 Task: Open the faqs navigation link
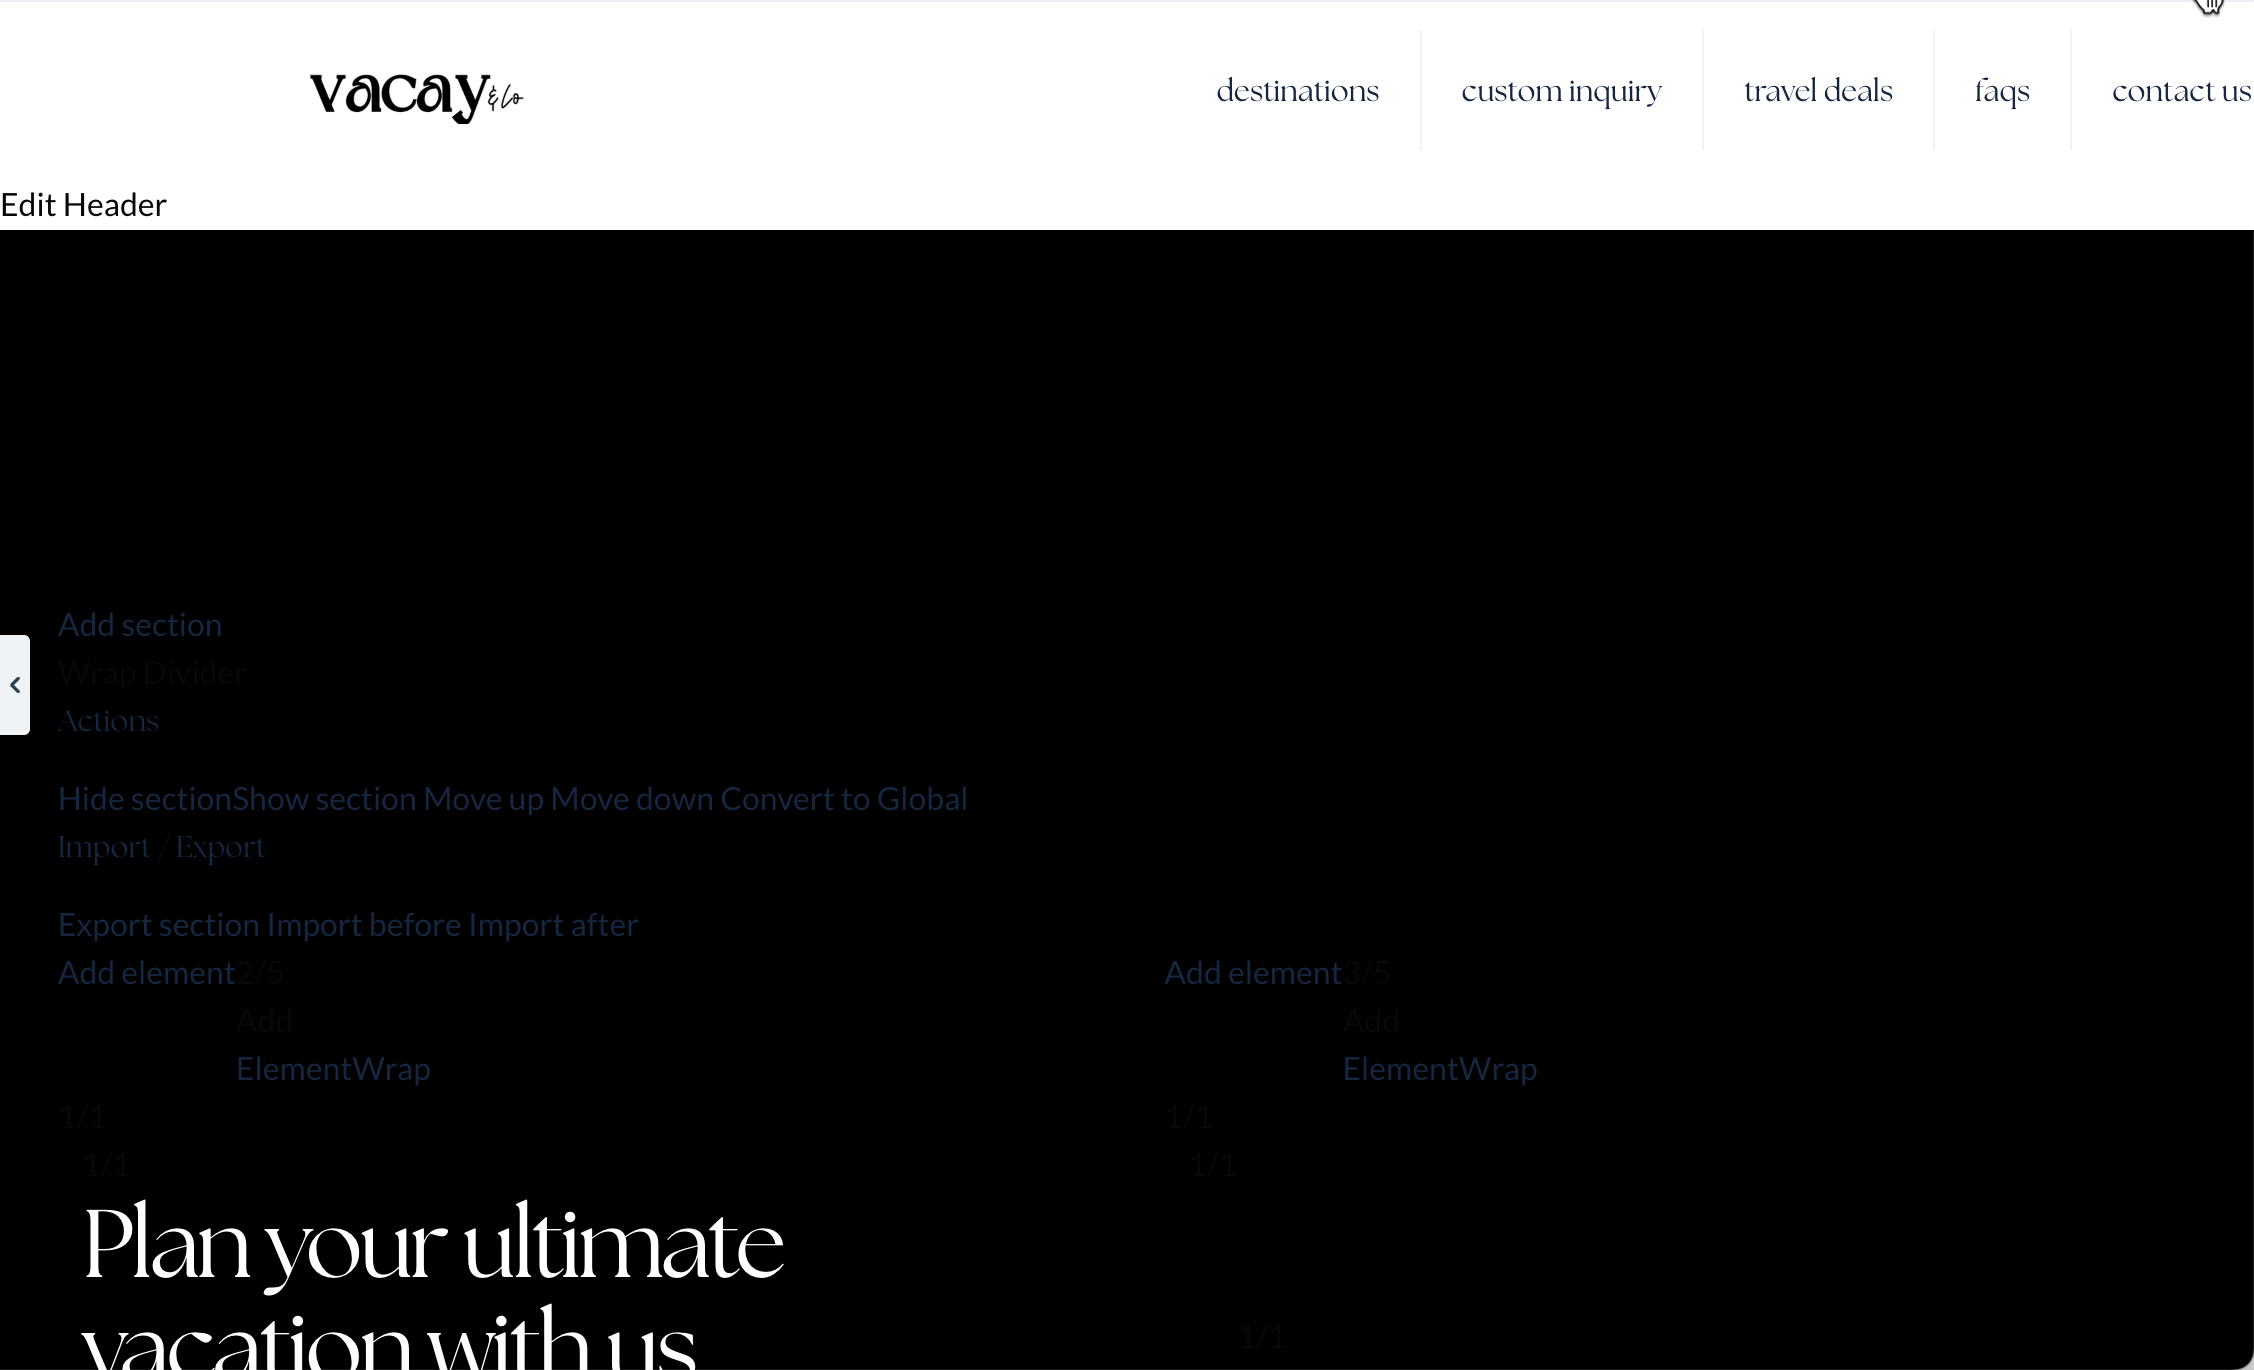click(2002, 91)
